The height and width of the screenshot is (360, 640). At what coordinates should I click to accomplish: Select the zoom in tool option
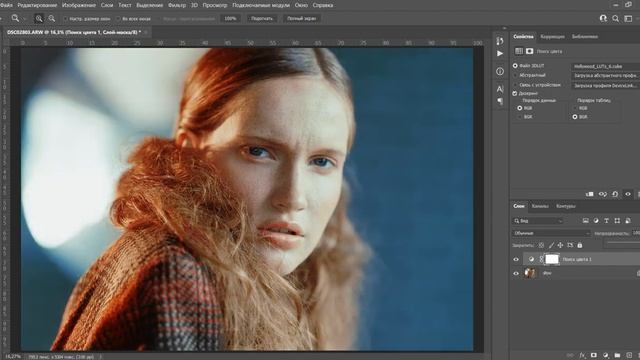pos(39,18)
